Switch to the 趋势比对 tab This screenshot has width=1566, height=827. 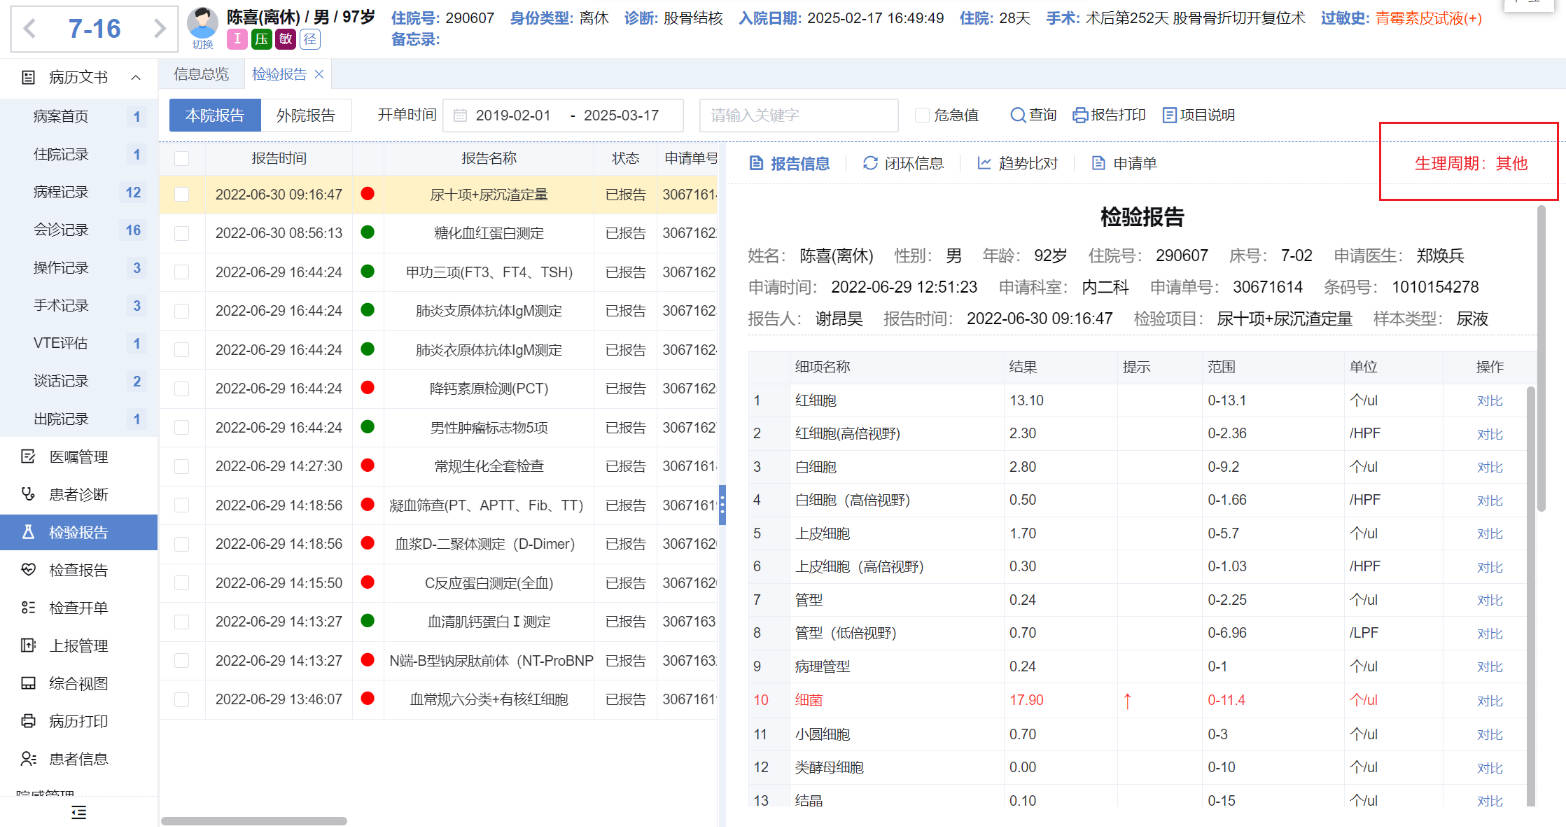(1017, 163)
